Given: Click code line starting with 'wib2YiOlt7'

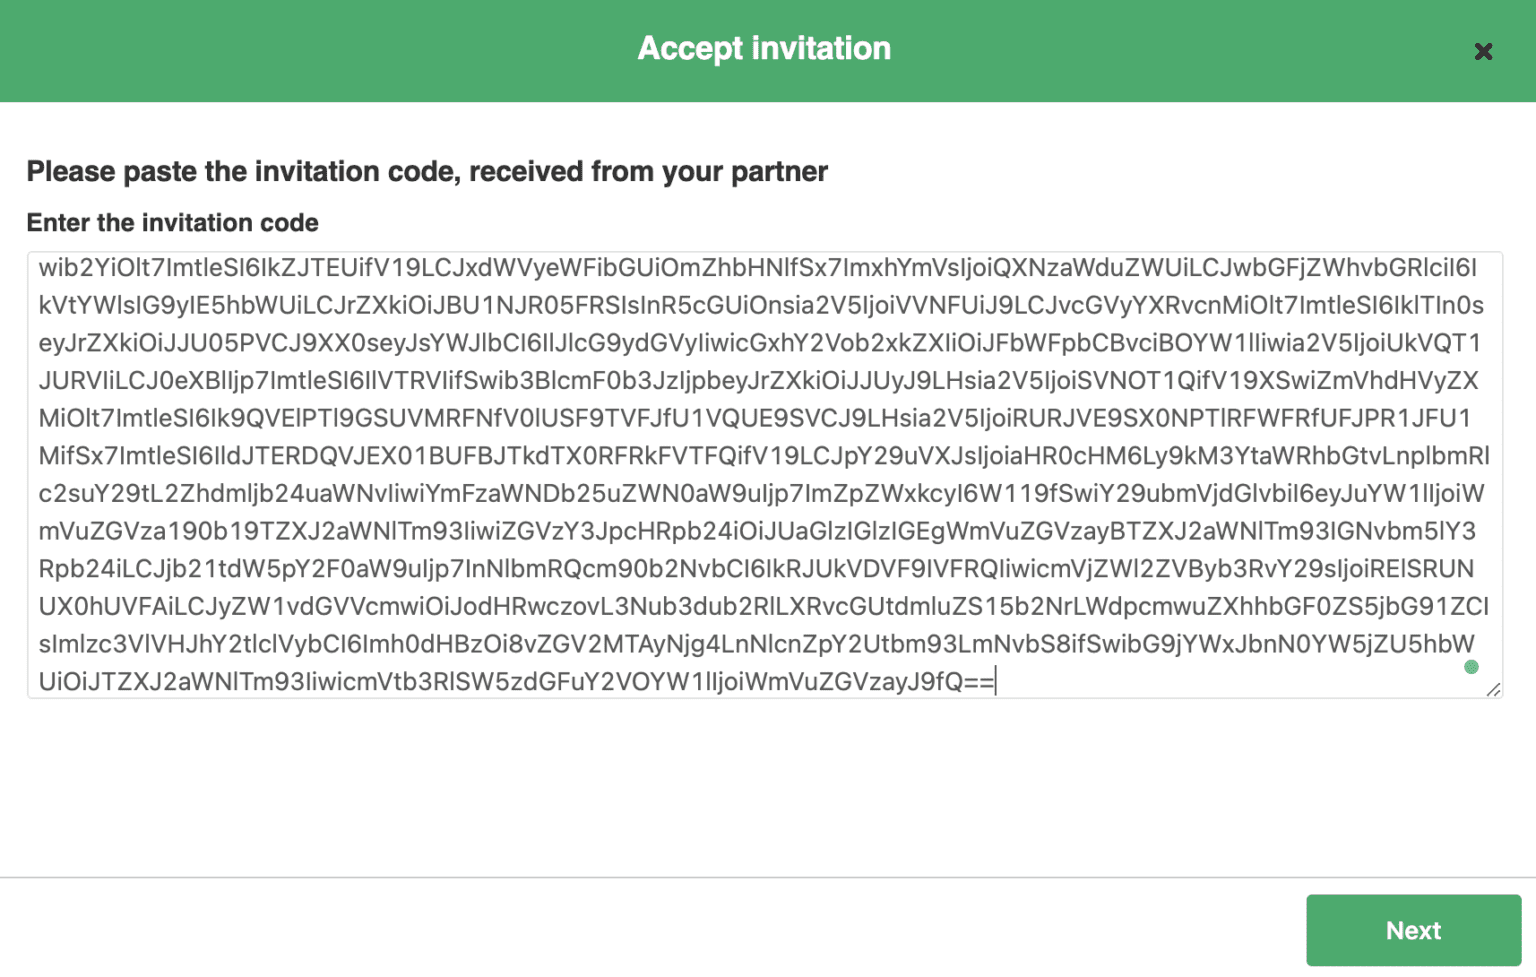Looking at the screenshot, I should [758, 268].
